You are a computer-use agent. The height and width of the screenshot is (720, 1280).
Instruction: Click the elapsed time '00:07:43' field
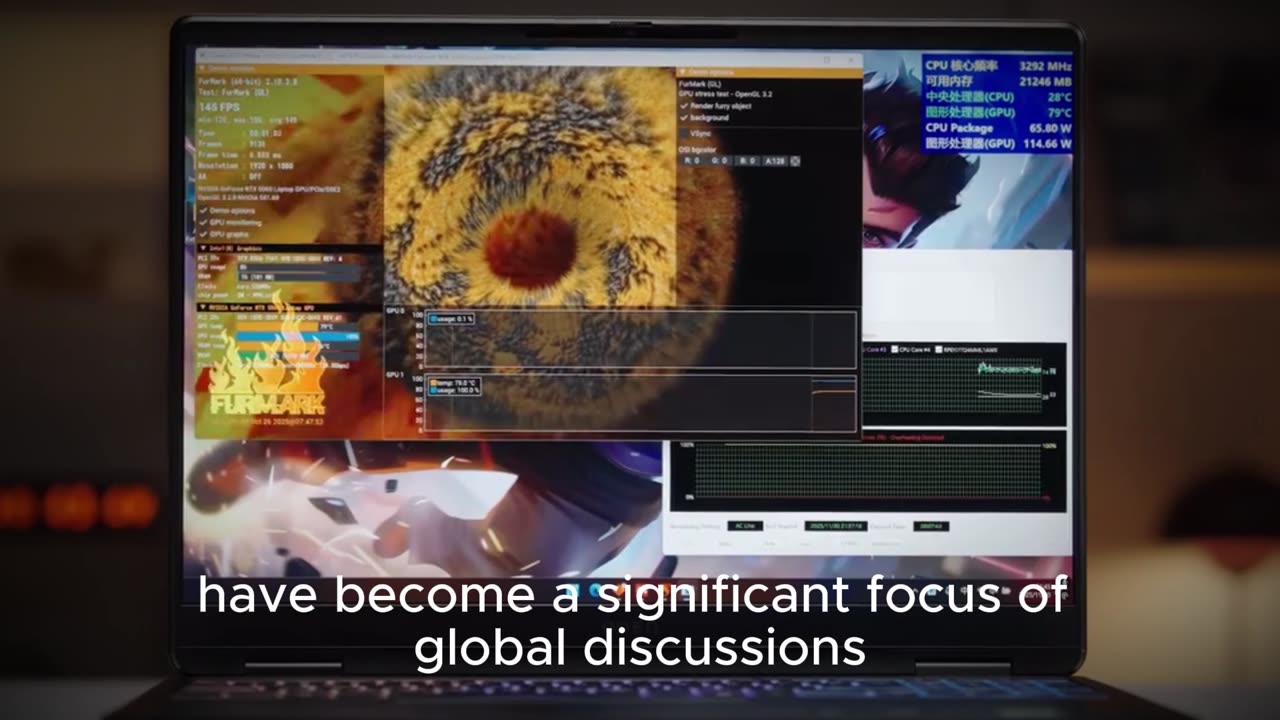931,526
